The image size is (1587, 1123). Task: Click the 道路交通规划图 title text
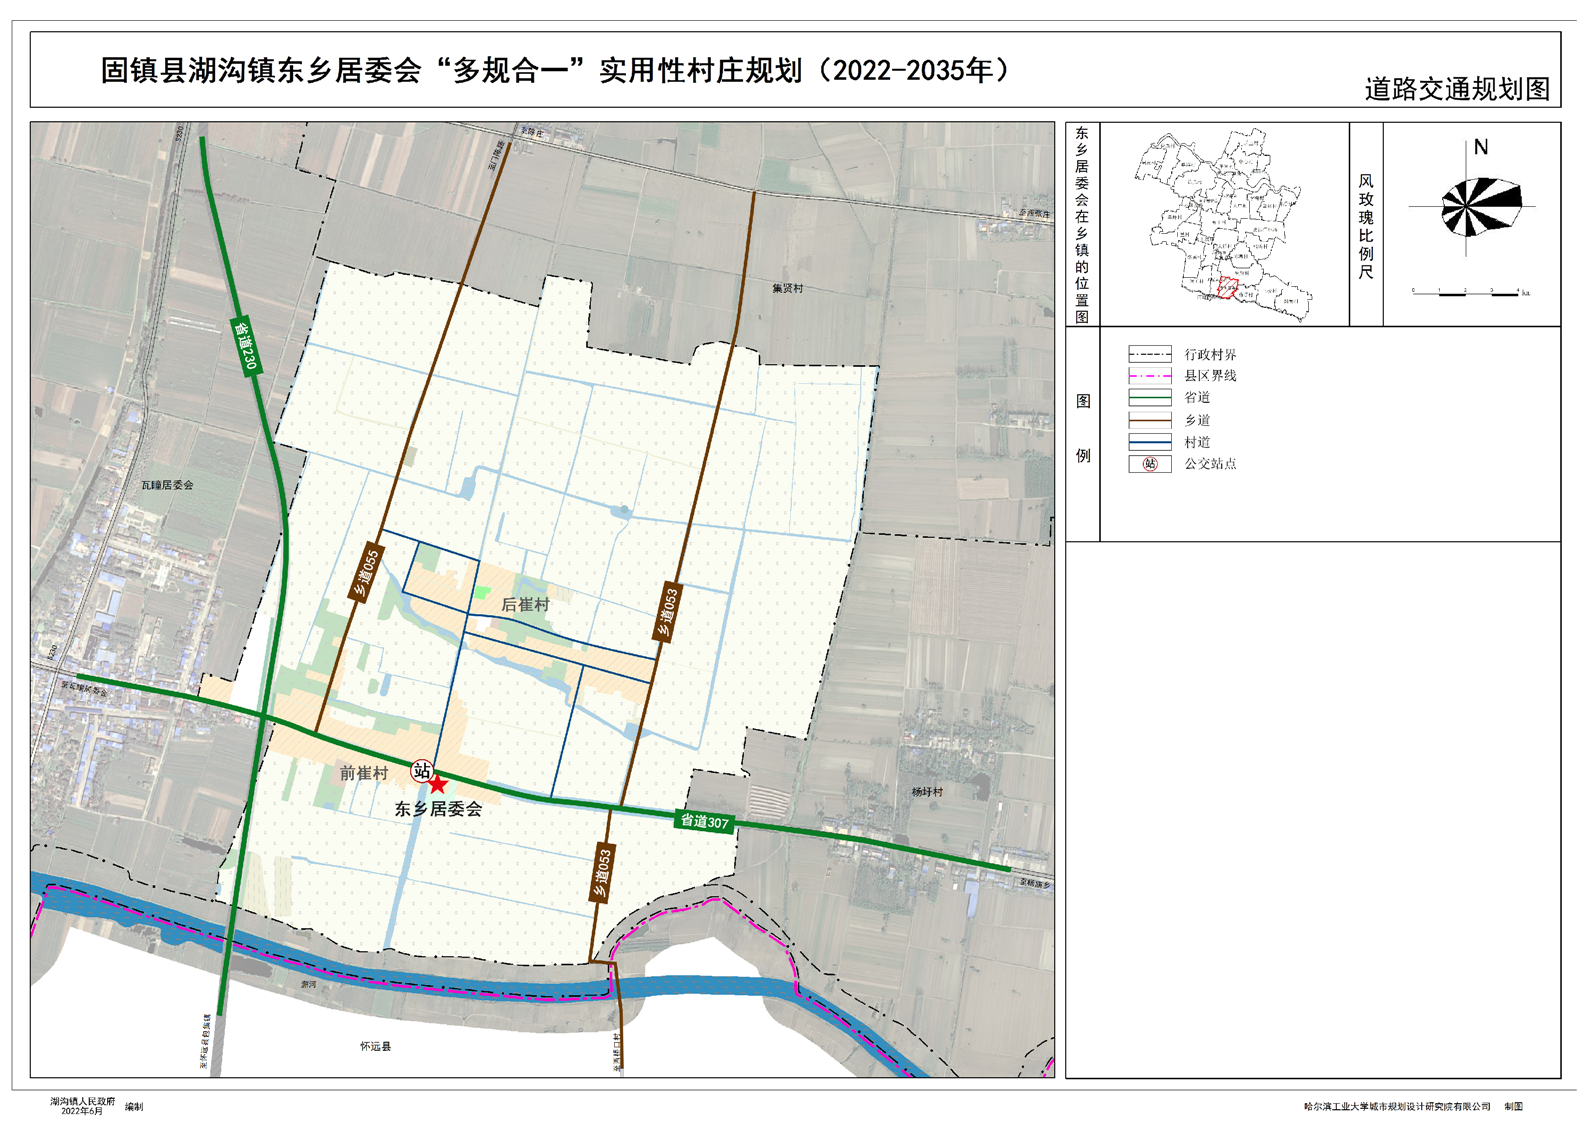coord(1456,89)
